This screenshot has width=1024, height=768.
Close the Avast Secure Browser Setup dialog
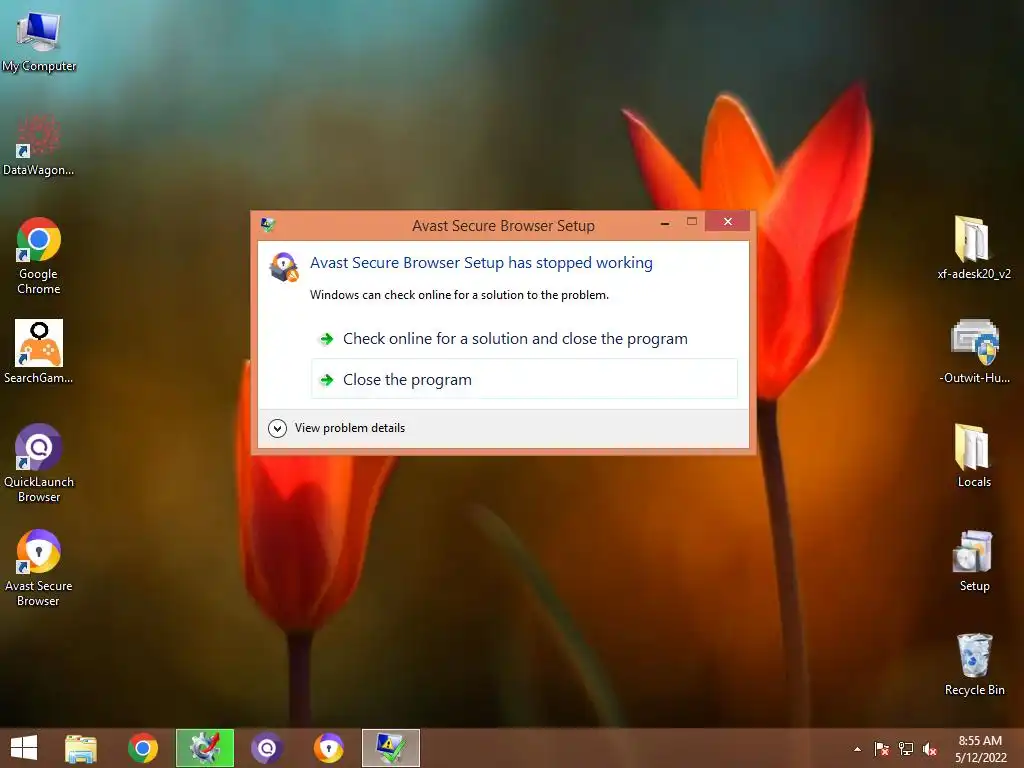point(728,222)
